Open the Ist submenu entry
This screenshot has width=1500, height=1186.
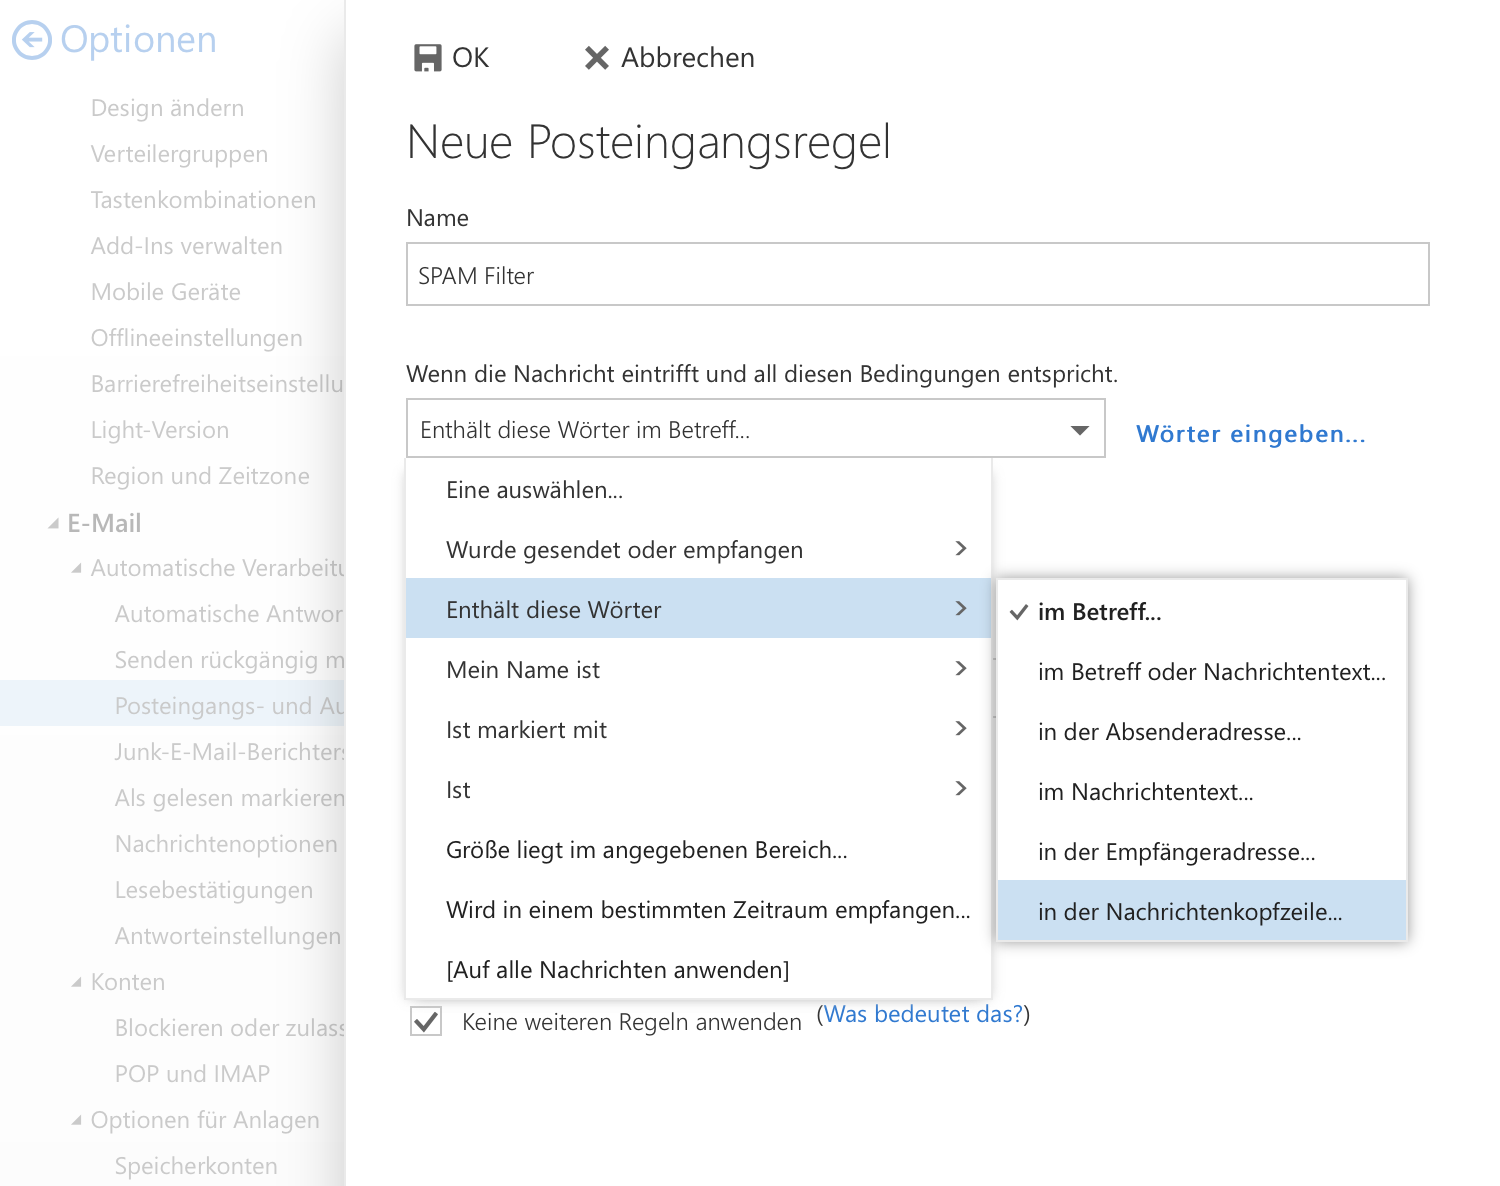[x=698, y=790]
